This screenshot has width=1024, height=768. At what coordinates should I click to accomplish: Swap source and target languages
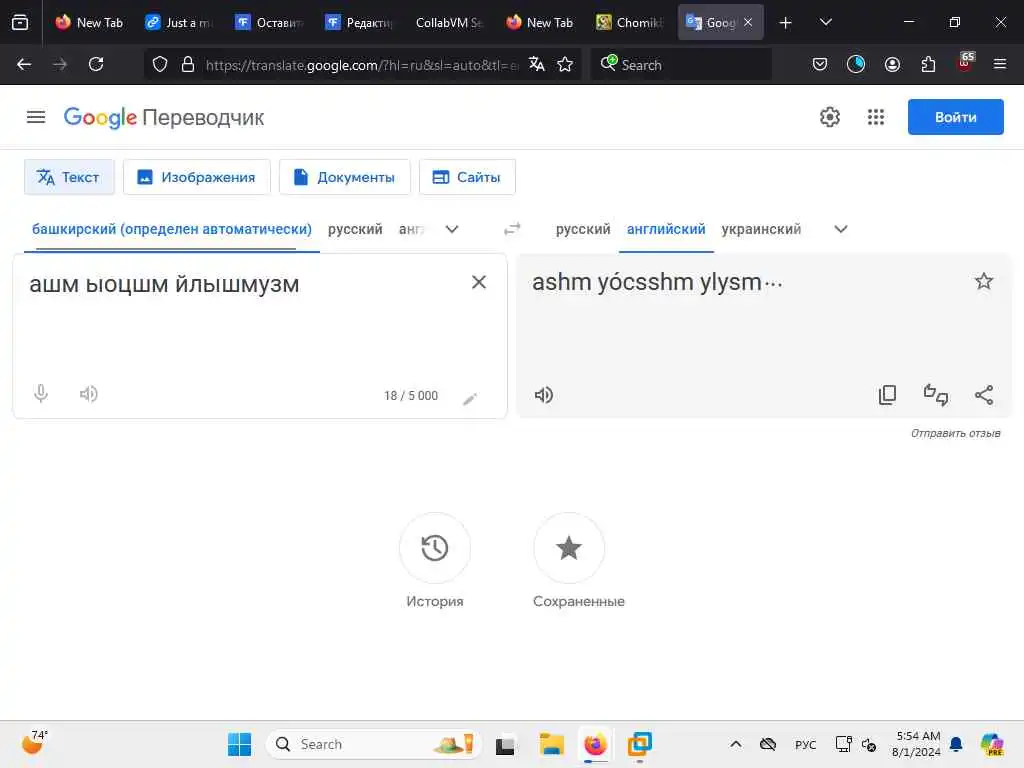point(512,229)
